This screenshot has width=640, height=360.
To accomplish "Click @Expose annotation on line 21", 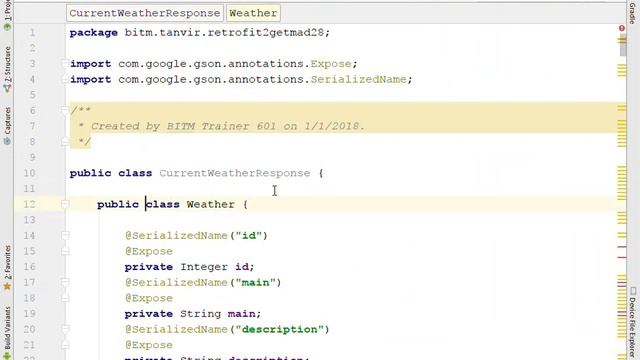I will coord(149,345).
